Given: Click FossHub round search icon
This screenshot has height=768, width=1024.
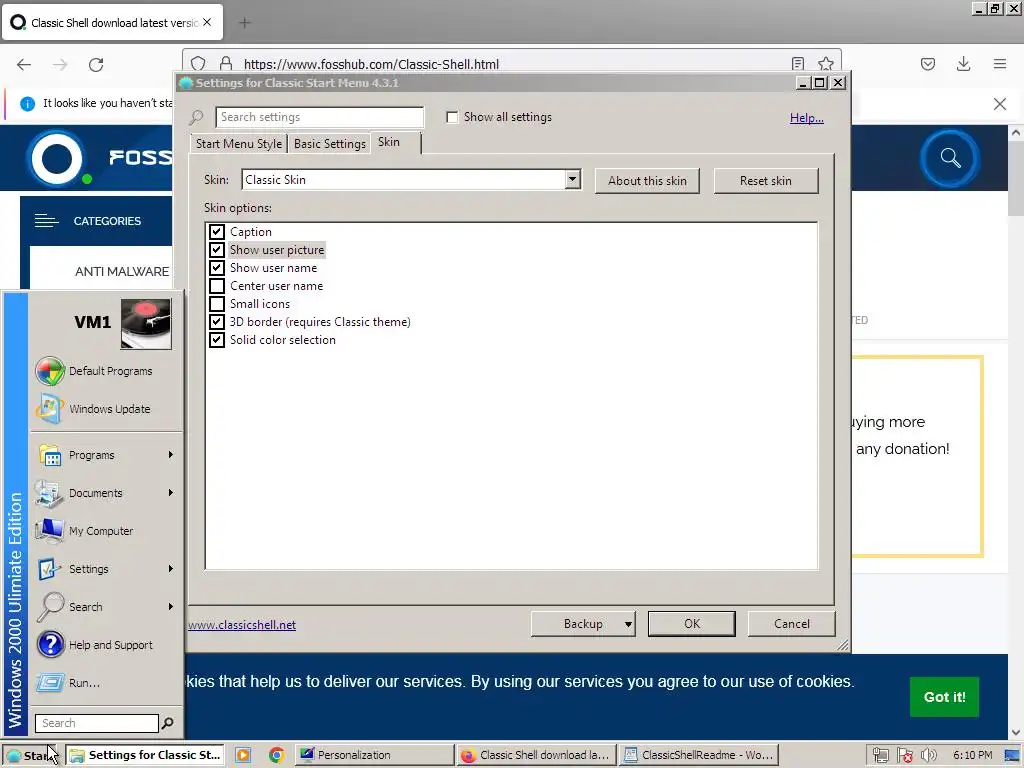Looking at the screenshot, I should click(x=950, y=158).
